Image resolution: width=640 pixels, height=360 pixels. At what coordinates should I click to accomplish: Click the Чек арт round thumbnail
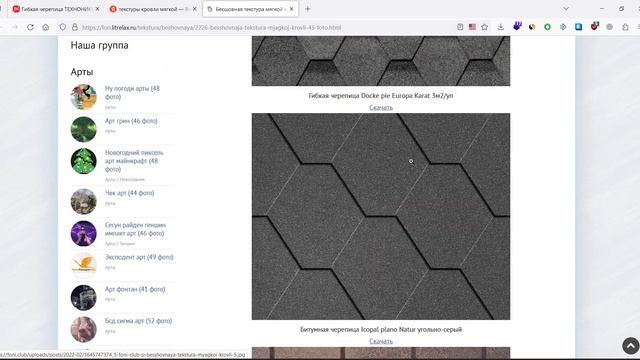(84, 201)
